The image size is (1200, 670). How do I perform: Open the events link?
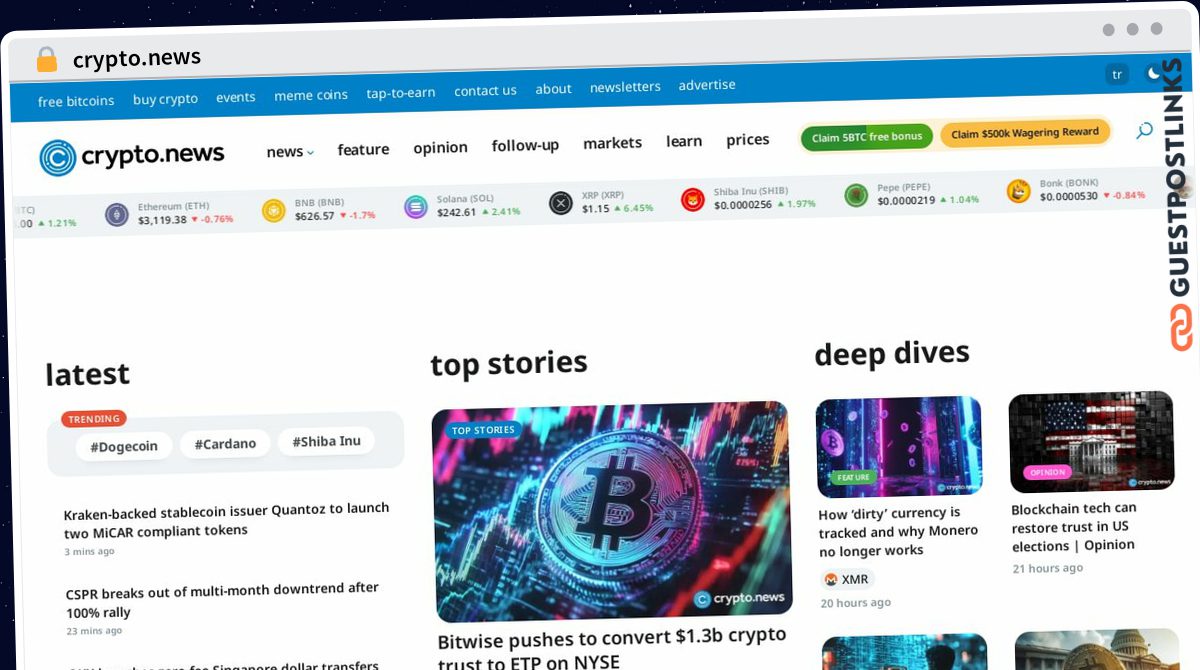[x=236, y=97]
